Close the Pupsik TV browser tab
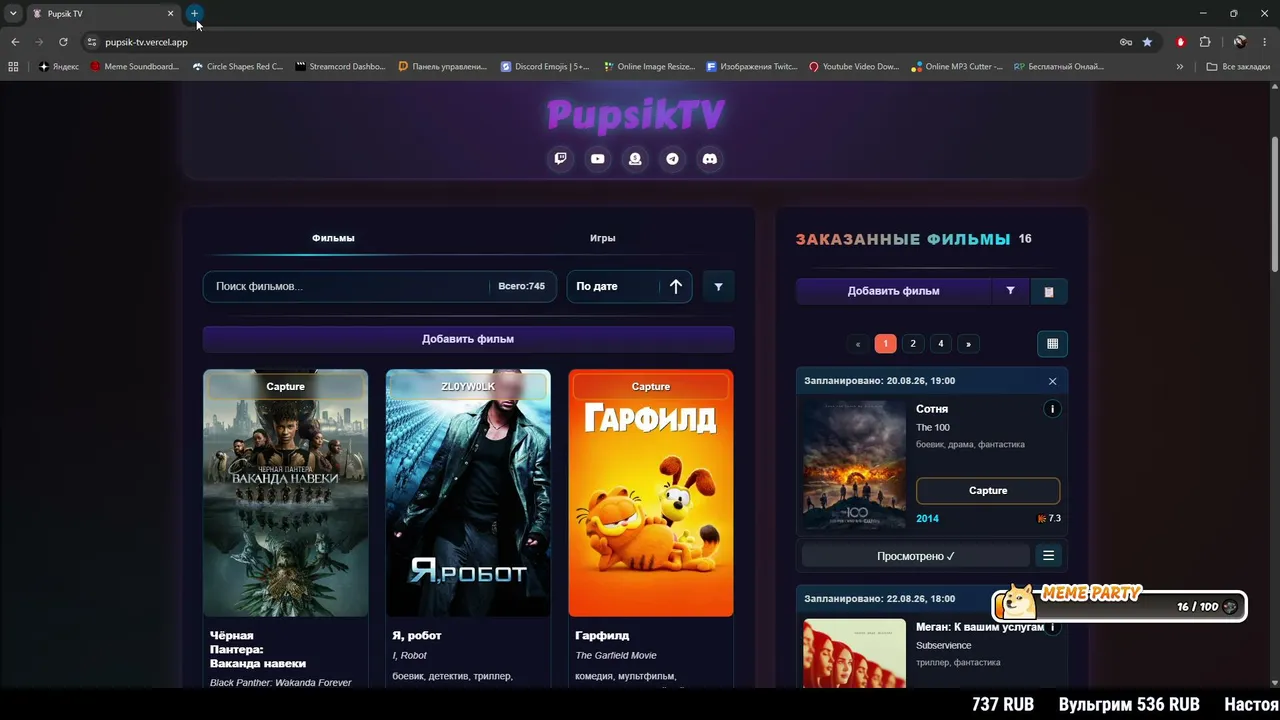This screenshot has width=1280, height=720. click(170, 14)
